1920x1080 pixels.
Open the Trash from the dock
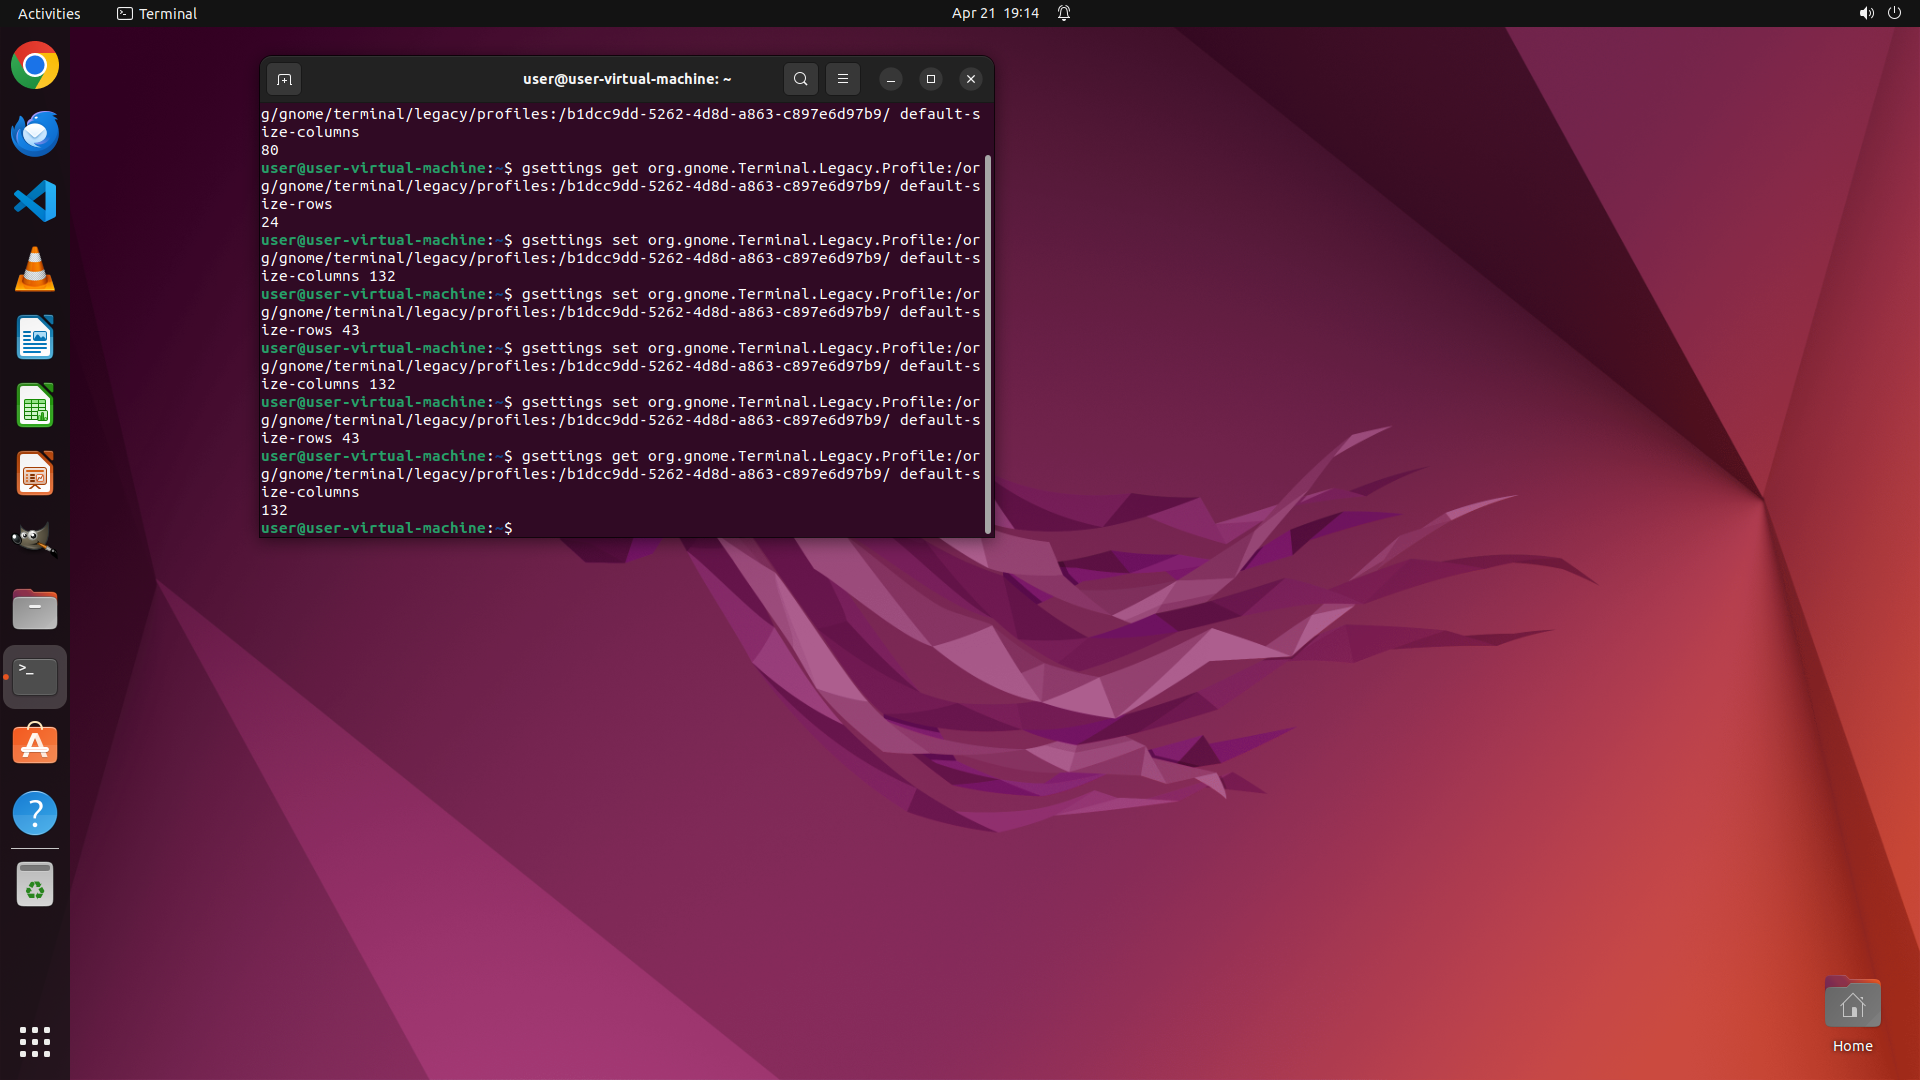35,885
